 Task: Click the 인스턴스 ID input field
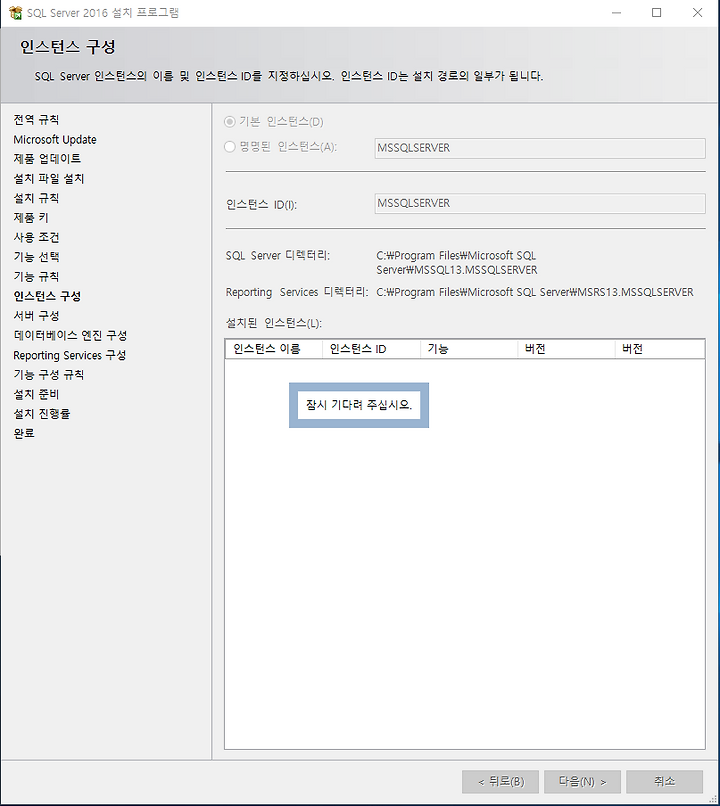pos(540,204)
